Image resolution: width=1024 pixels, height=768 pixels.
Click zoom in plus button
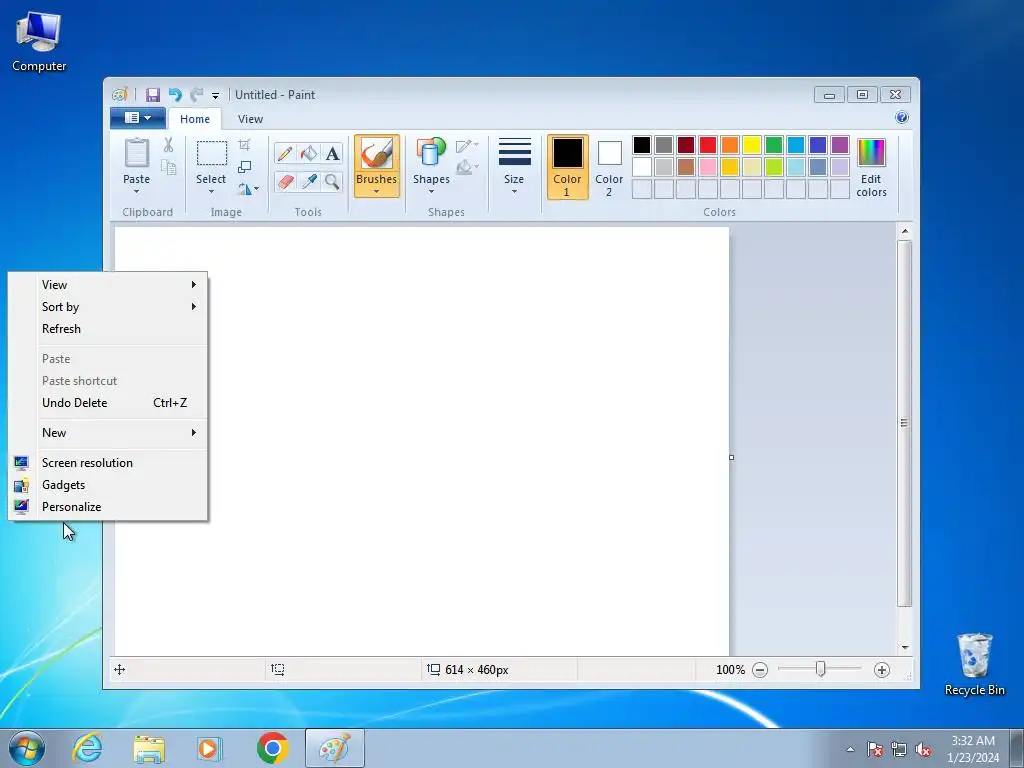[x=882, y=670]
